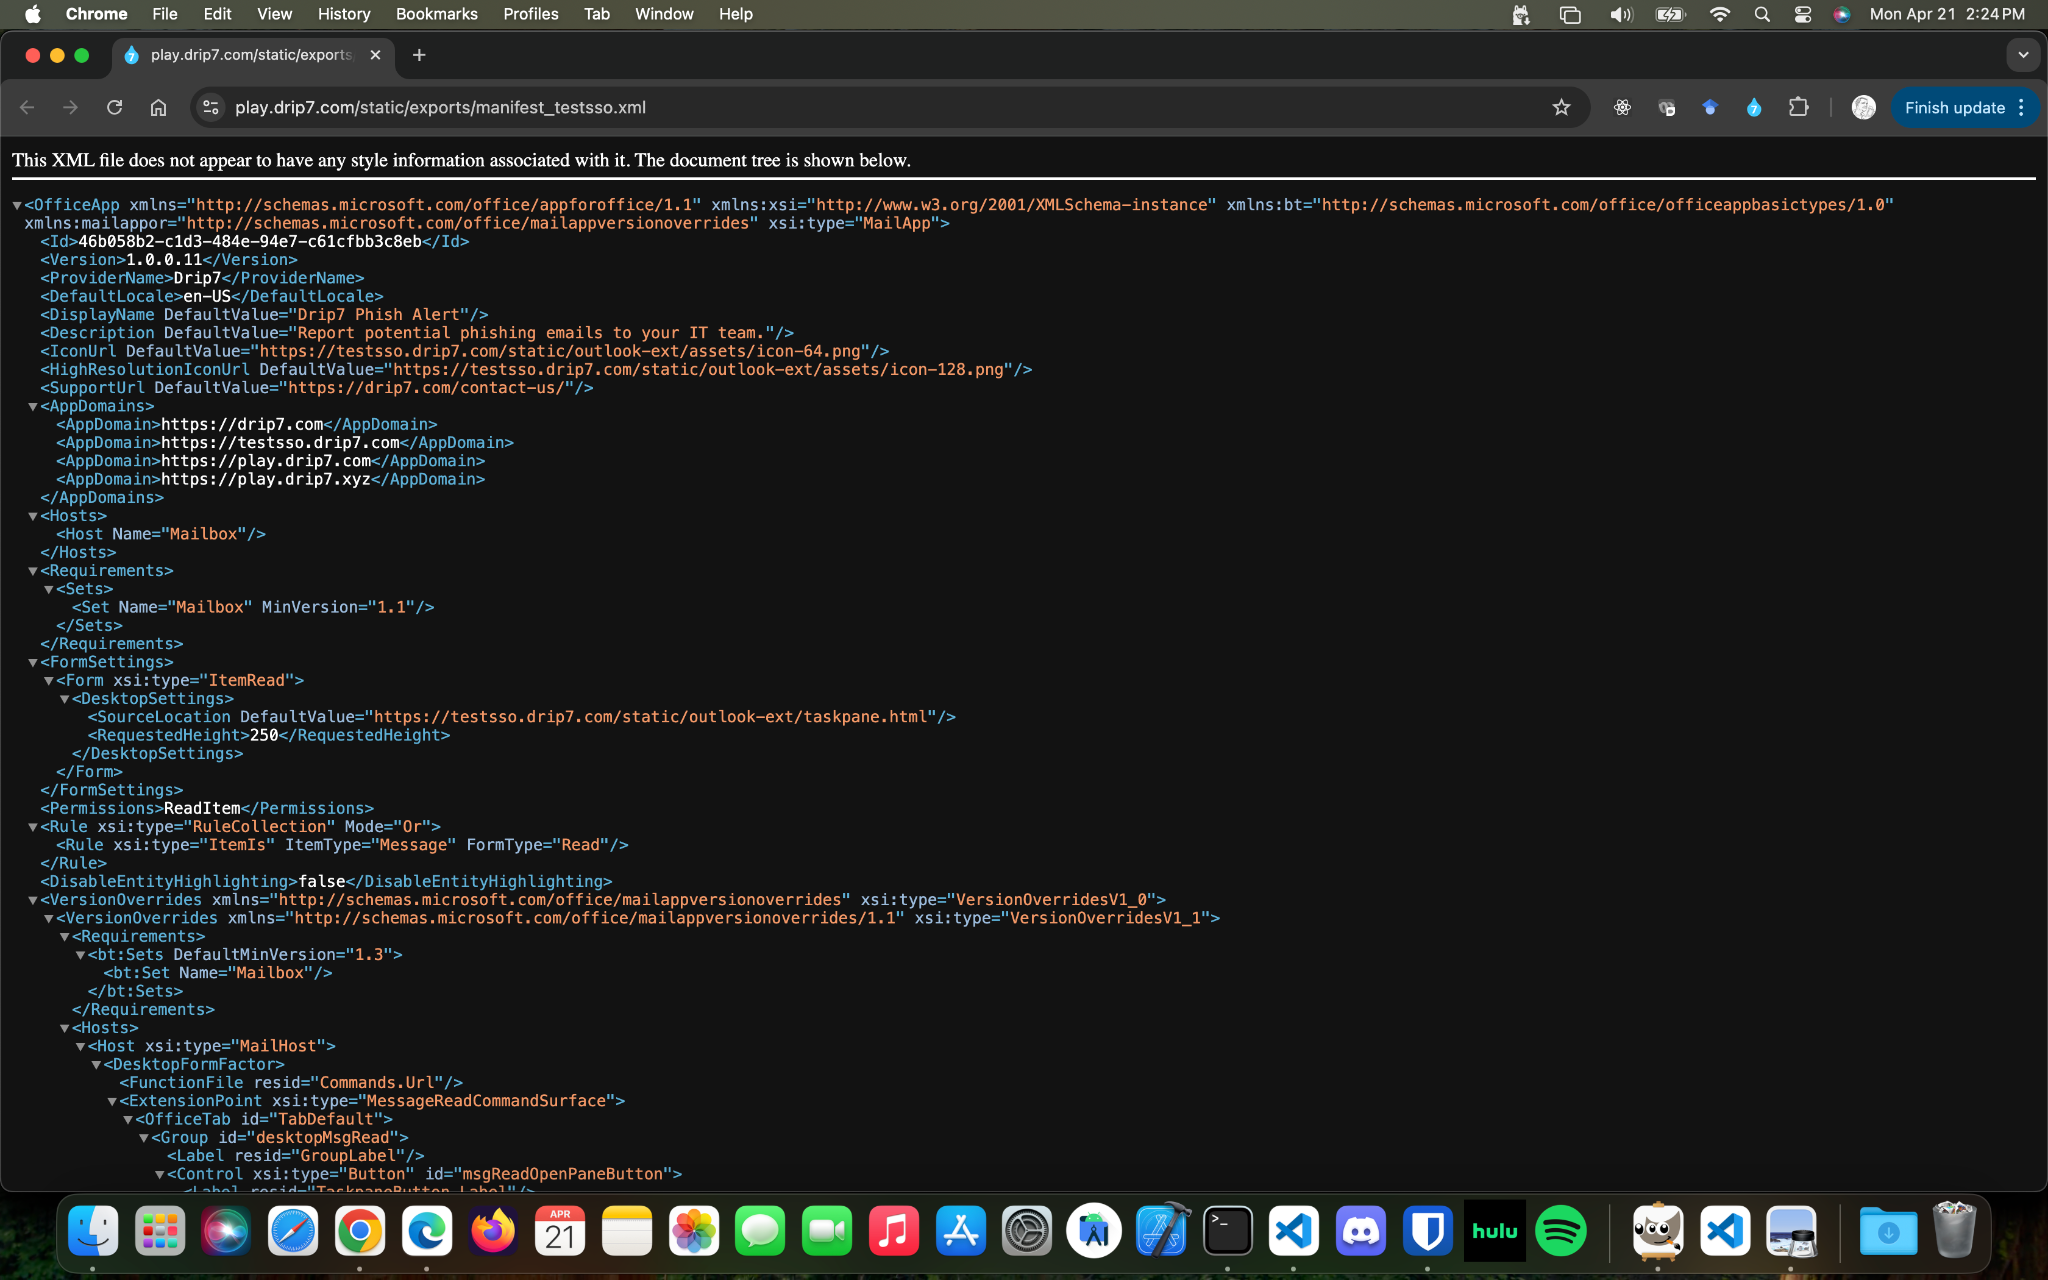The width and height of the screenshot is (2048, 1280).
Task: Click the date and time in menu bar
Action: [x=1947, y=14]
